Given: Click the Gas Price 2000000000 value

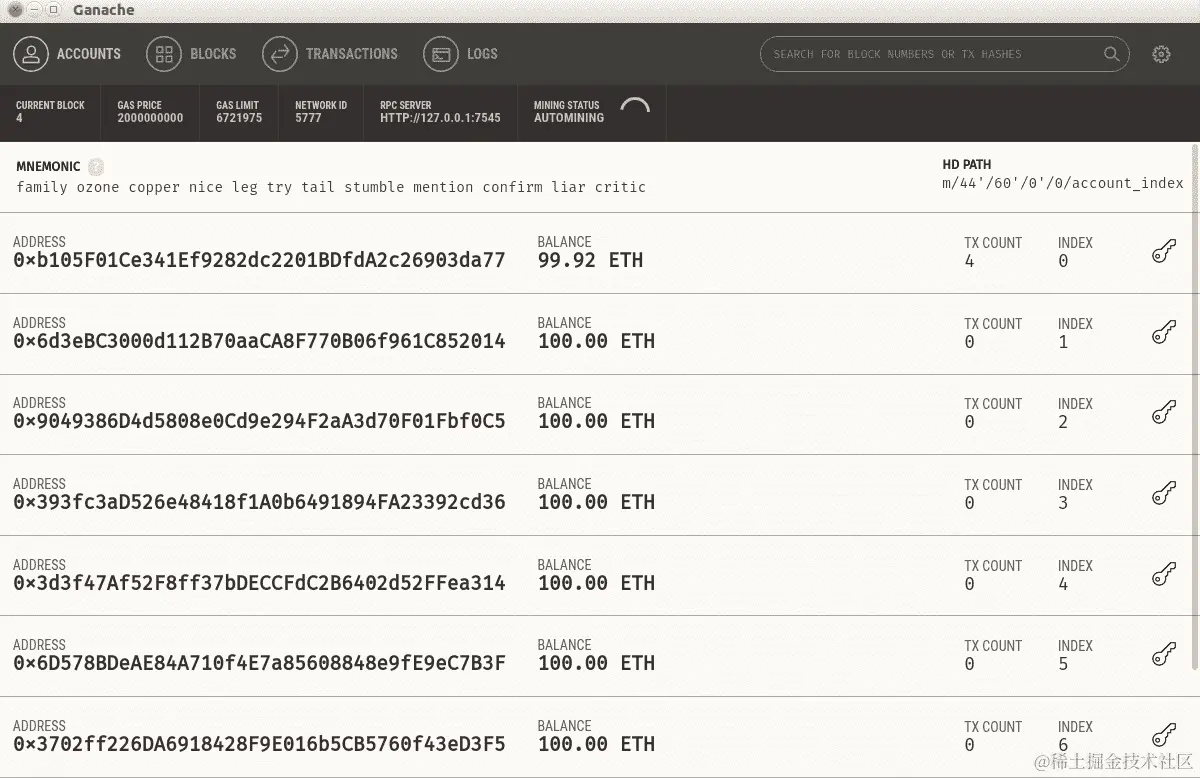Looking at the screenshot, I should (x=150, y=118).
